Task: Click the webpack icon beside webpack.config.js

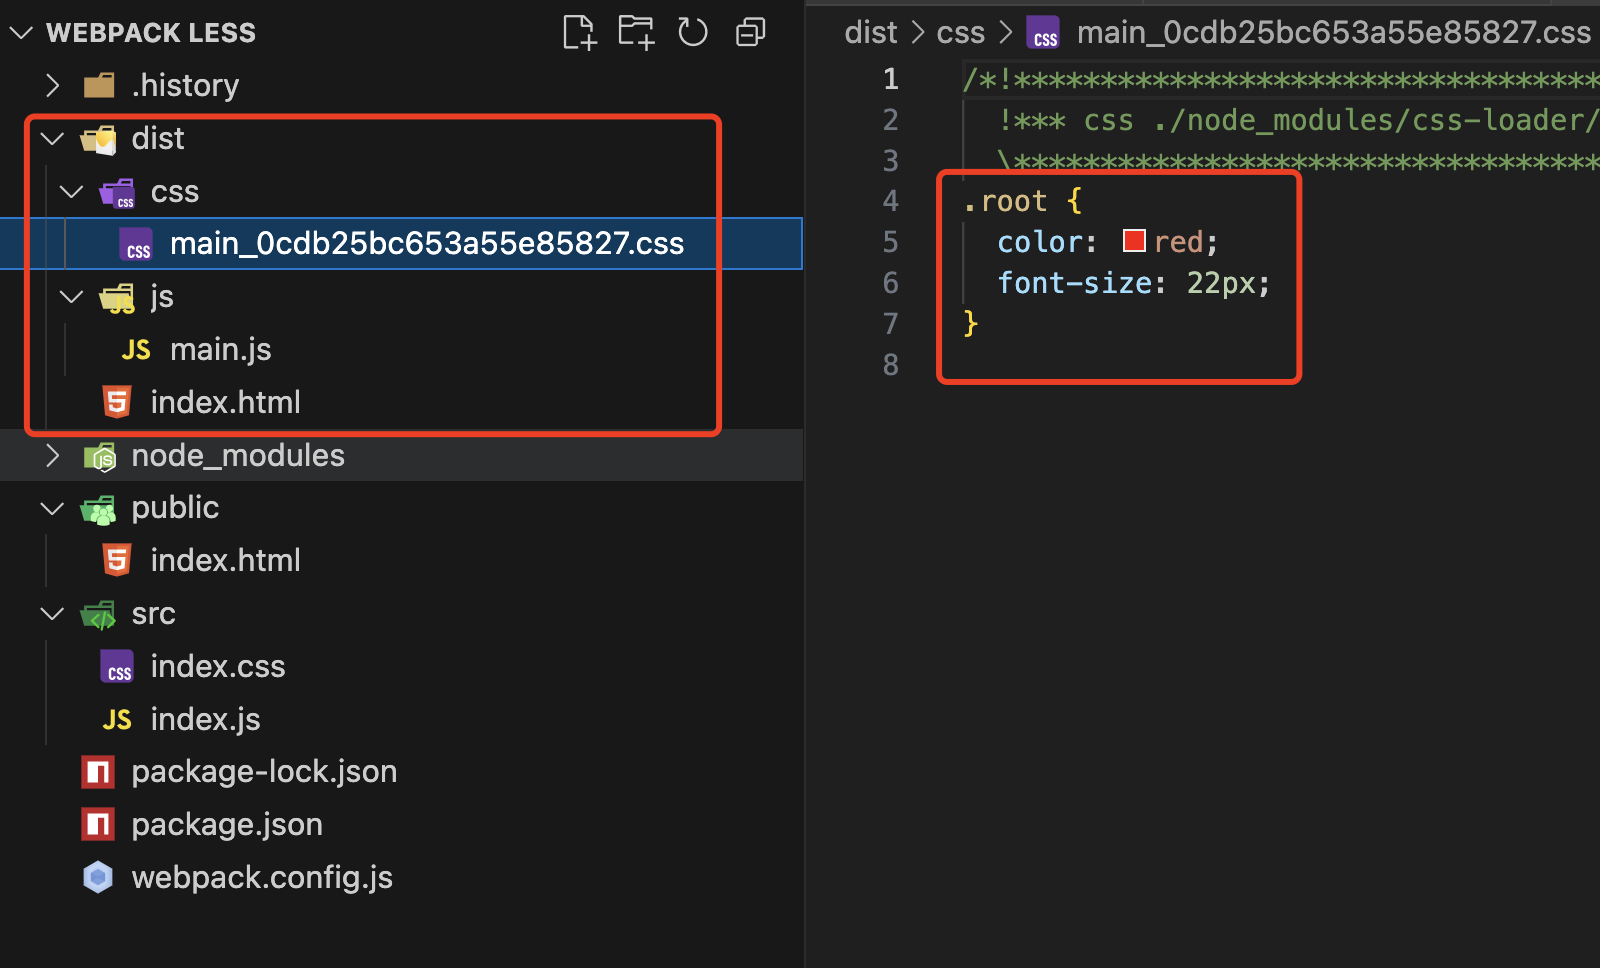Action: coord(98,877)
